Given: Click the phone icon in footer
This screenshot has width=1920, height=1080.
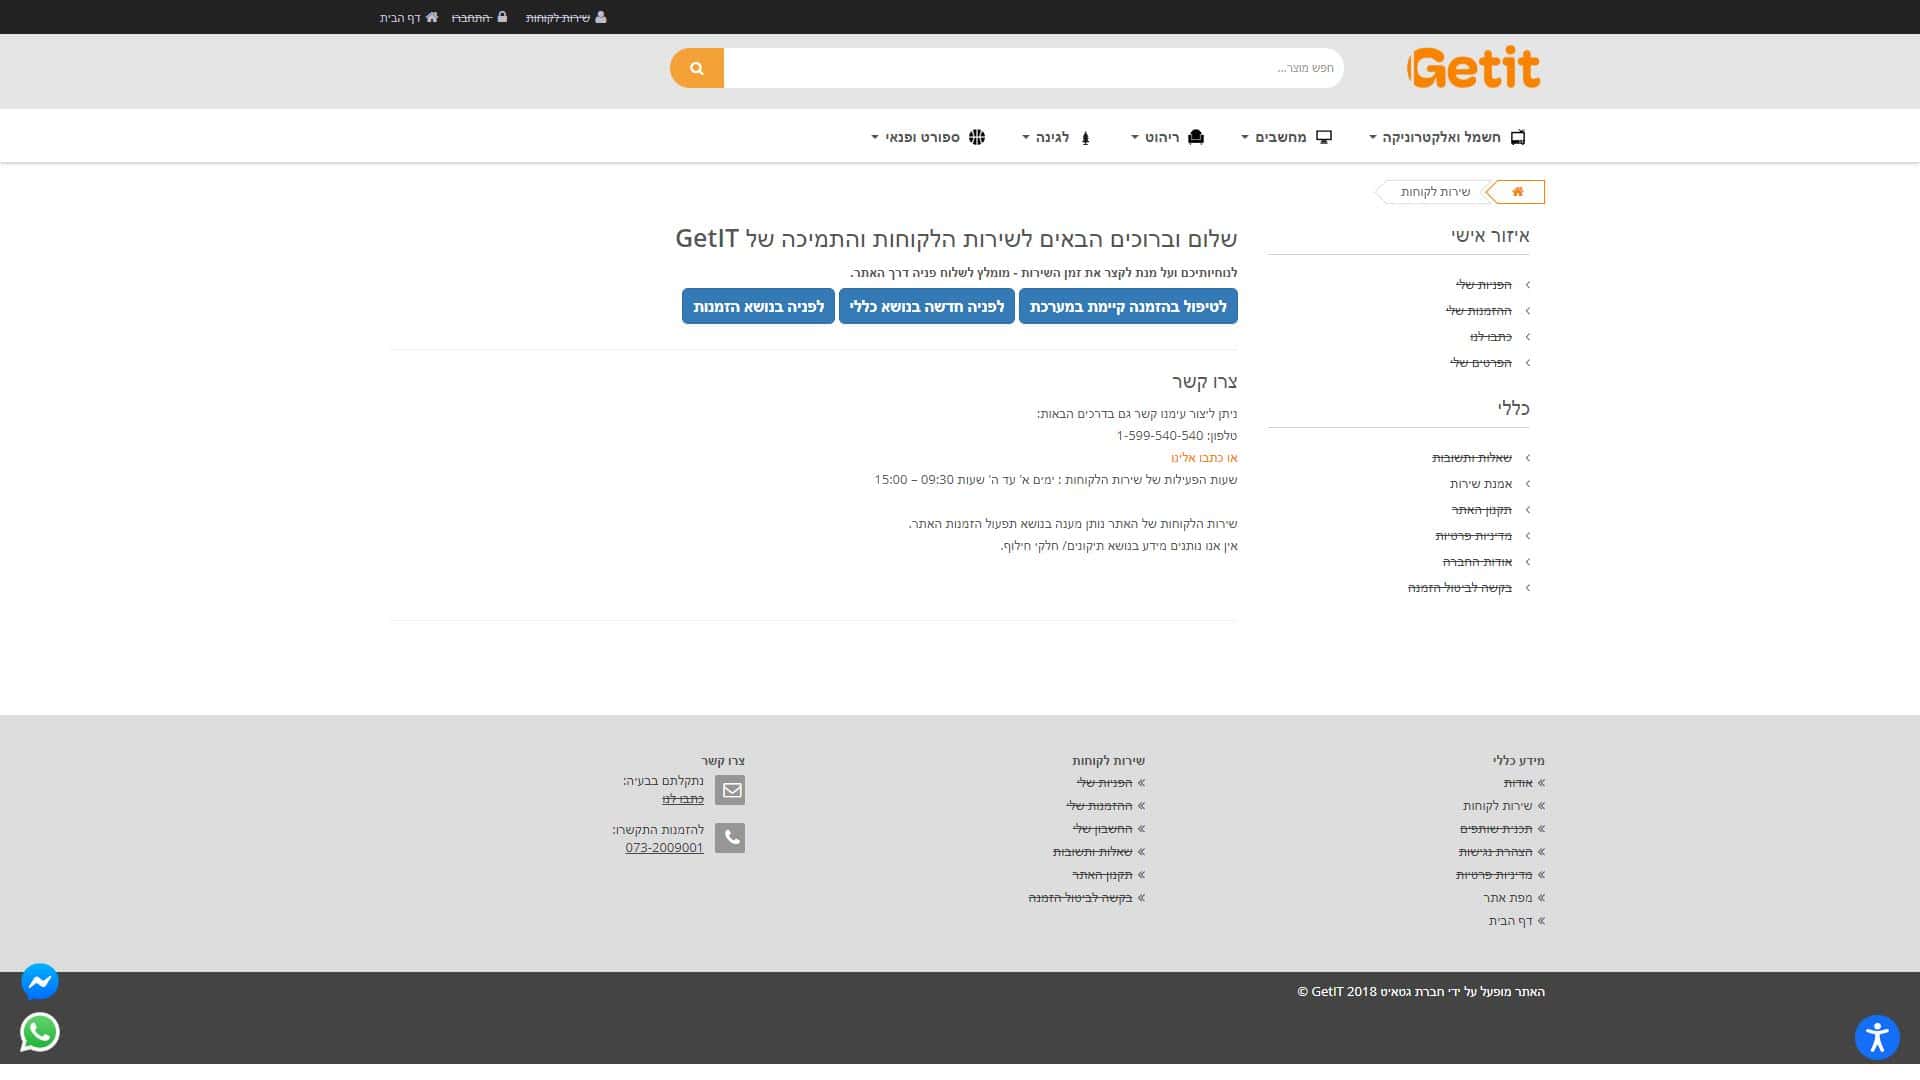Looking at the screenshot, I should coord(730,838).
